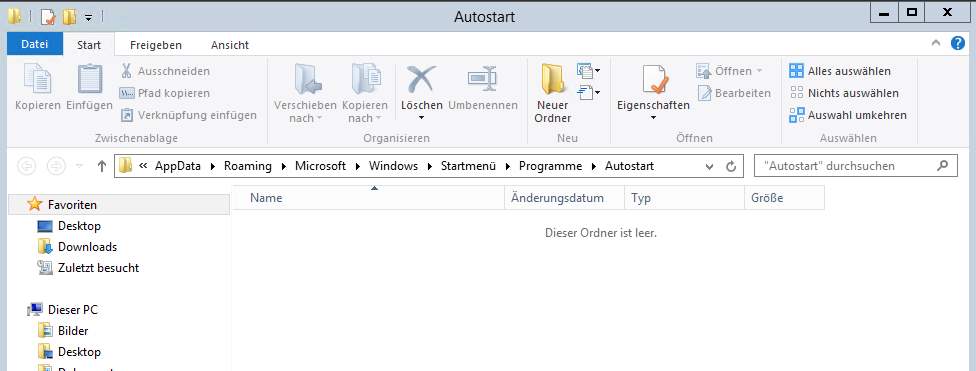Viewport: 976px width, 371px height.
Task: Open the address bar history dropdown
Action: tap(709, 166)
